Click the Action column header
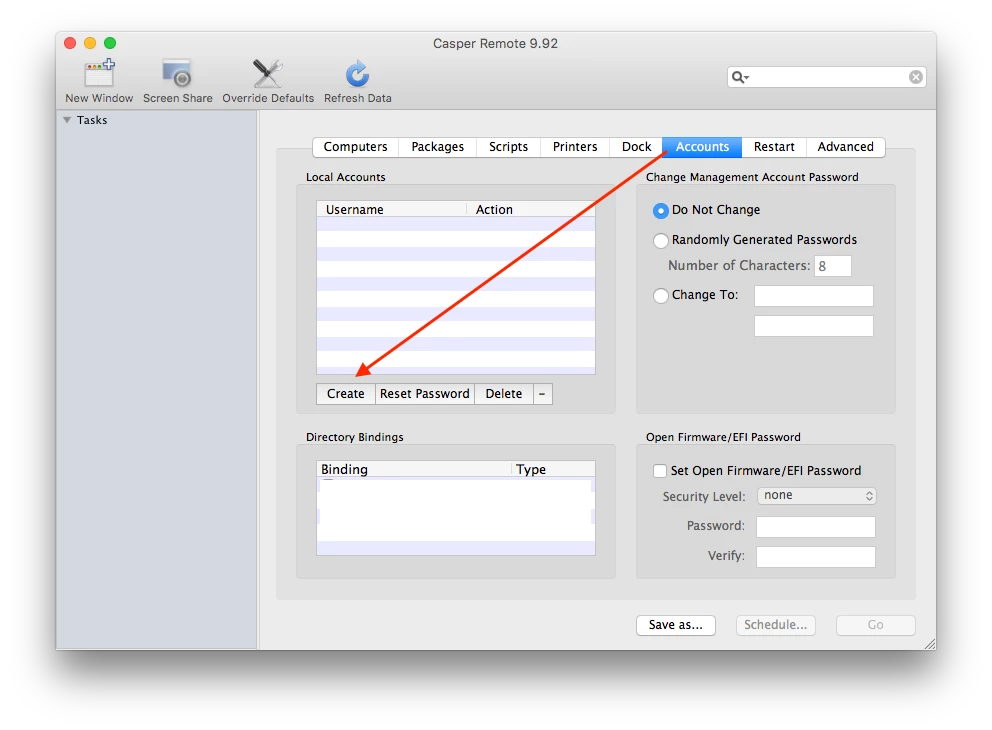This screenshot has width=992, height=730. click(531, 209)
